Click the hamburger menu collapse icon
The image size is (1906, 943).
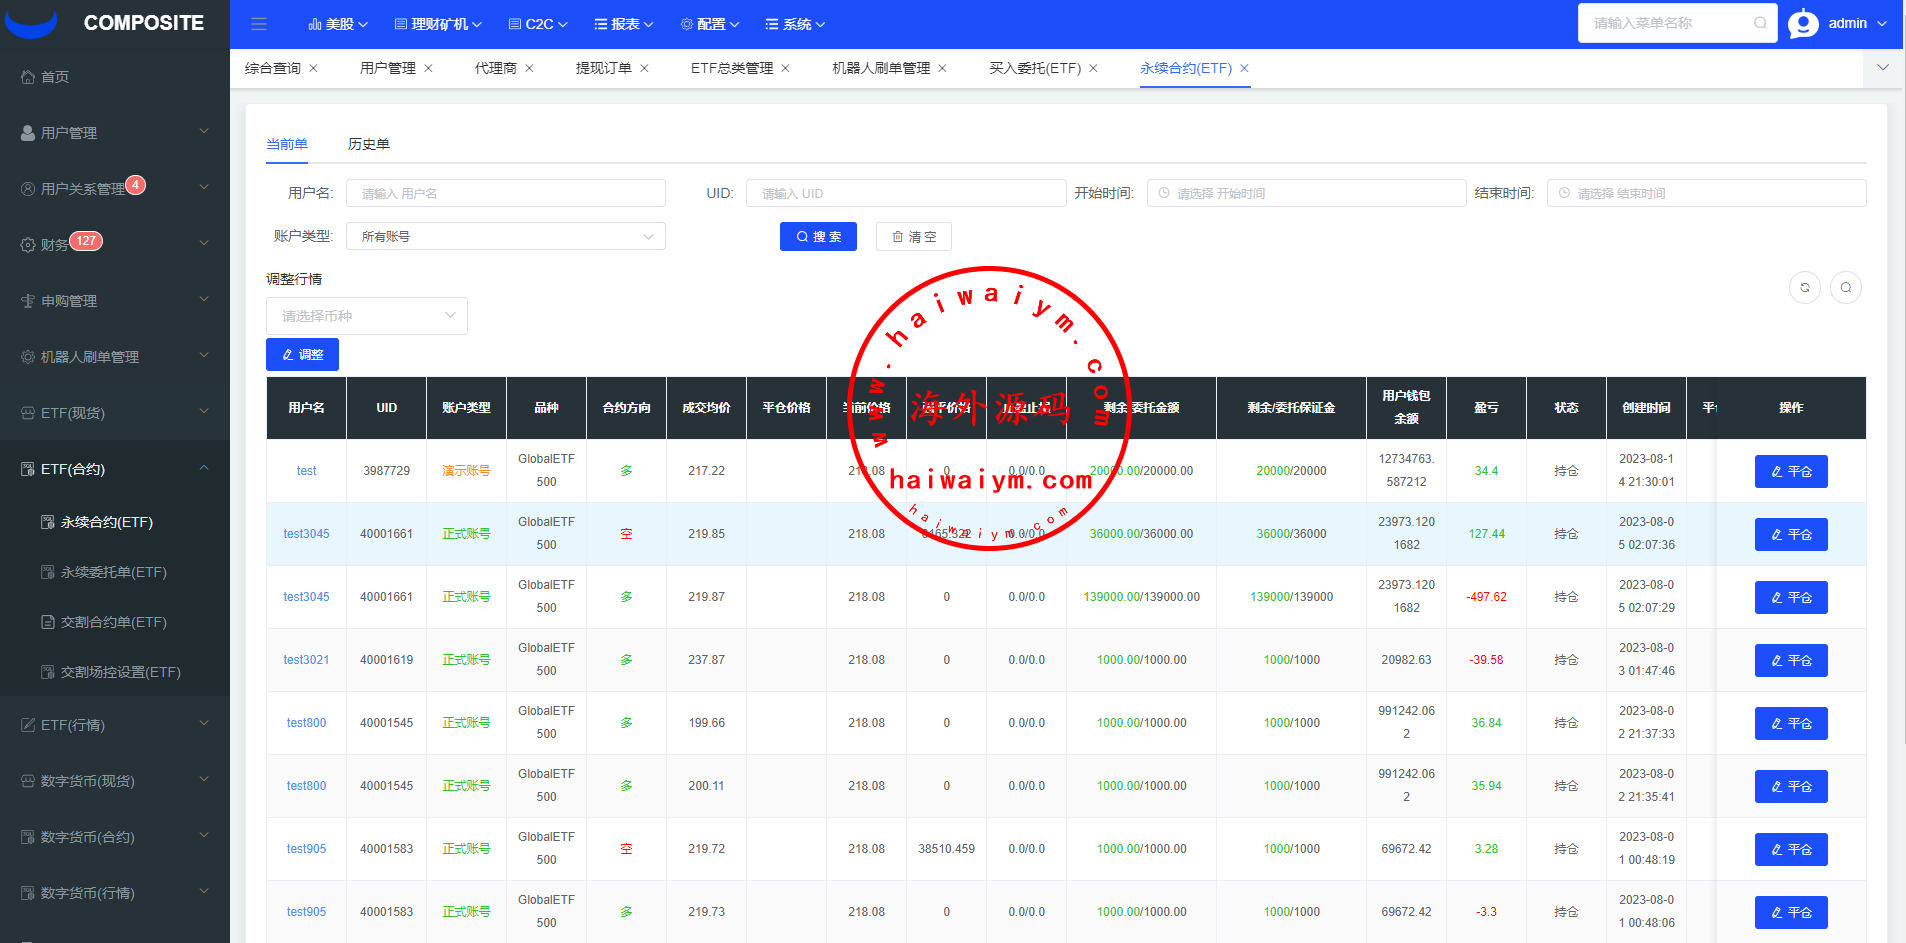pos(259,24)
